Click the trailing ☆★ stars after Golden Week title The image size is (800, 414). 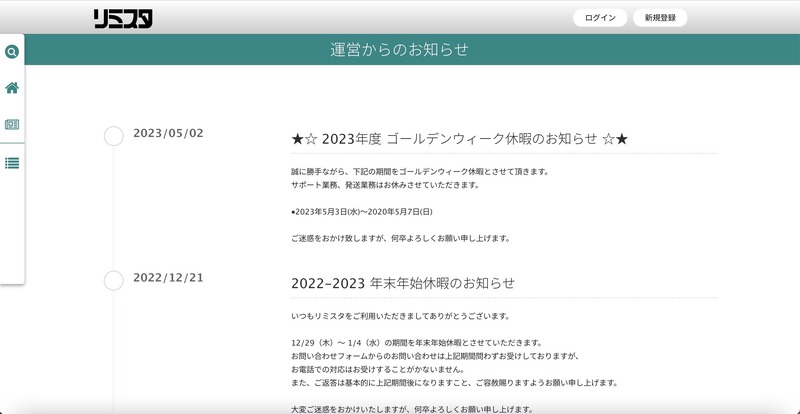(615, 139)
